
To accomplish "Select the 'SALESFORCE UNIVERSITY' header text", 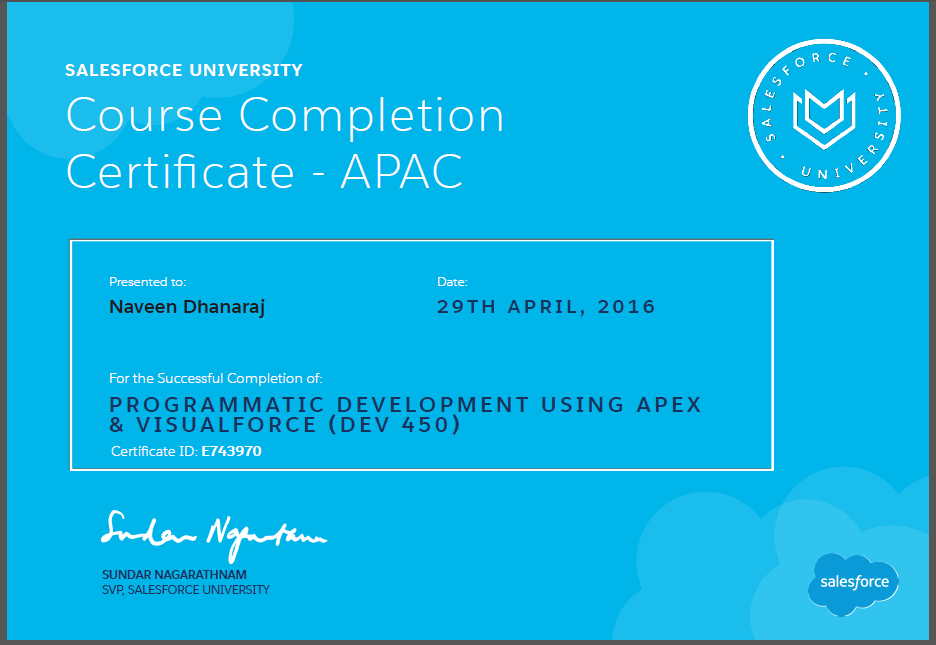I will (184, 70).
